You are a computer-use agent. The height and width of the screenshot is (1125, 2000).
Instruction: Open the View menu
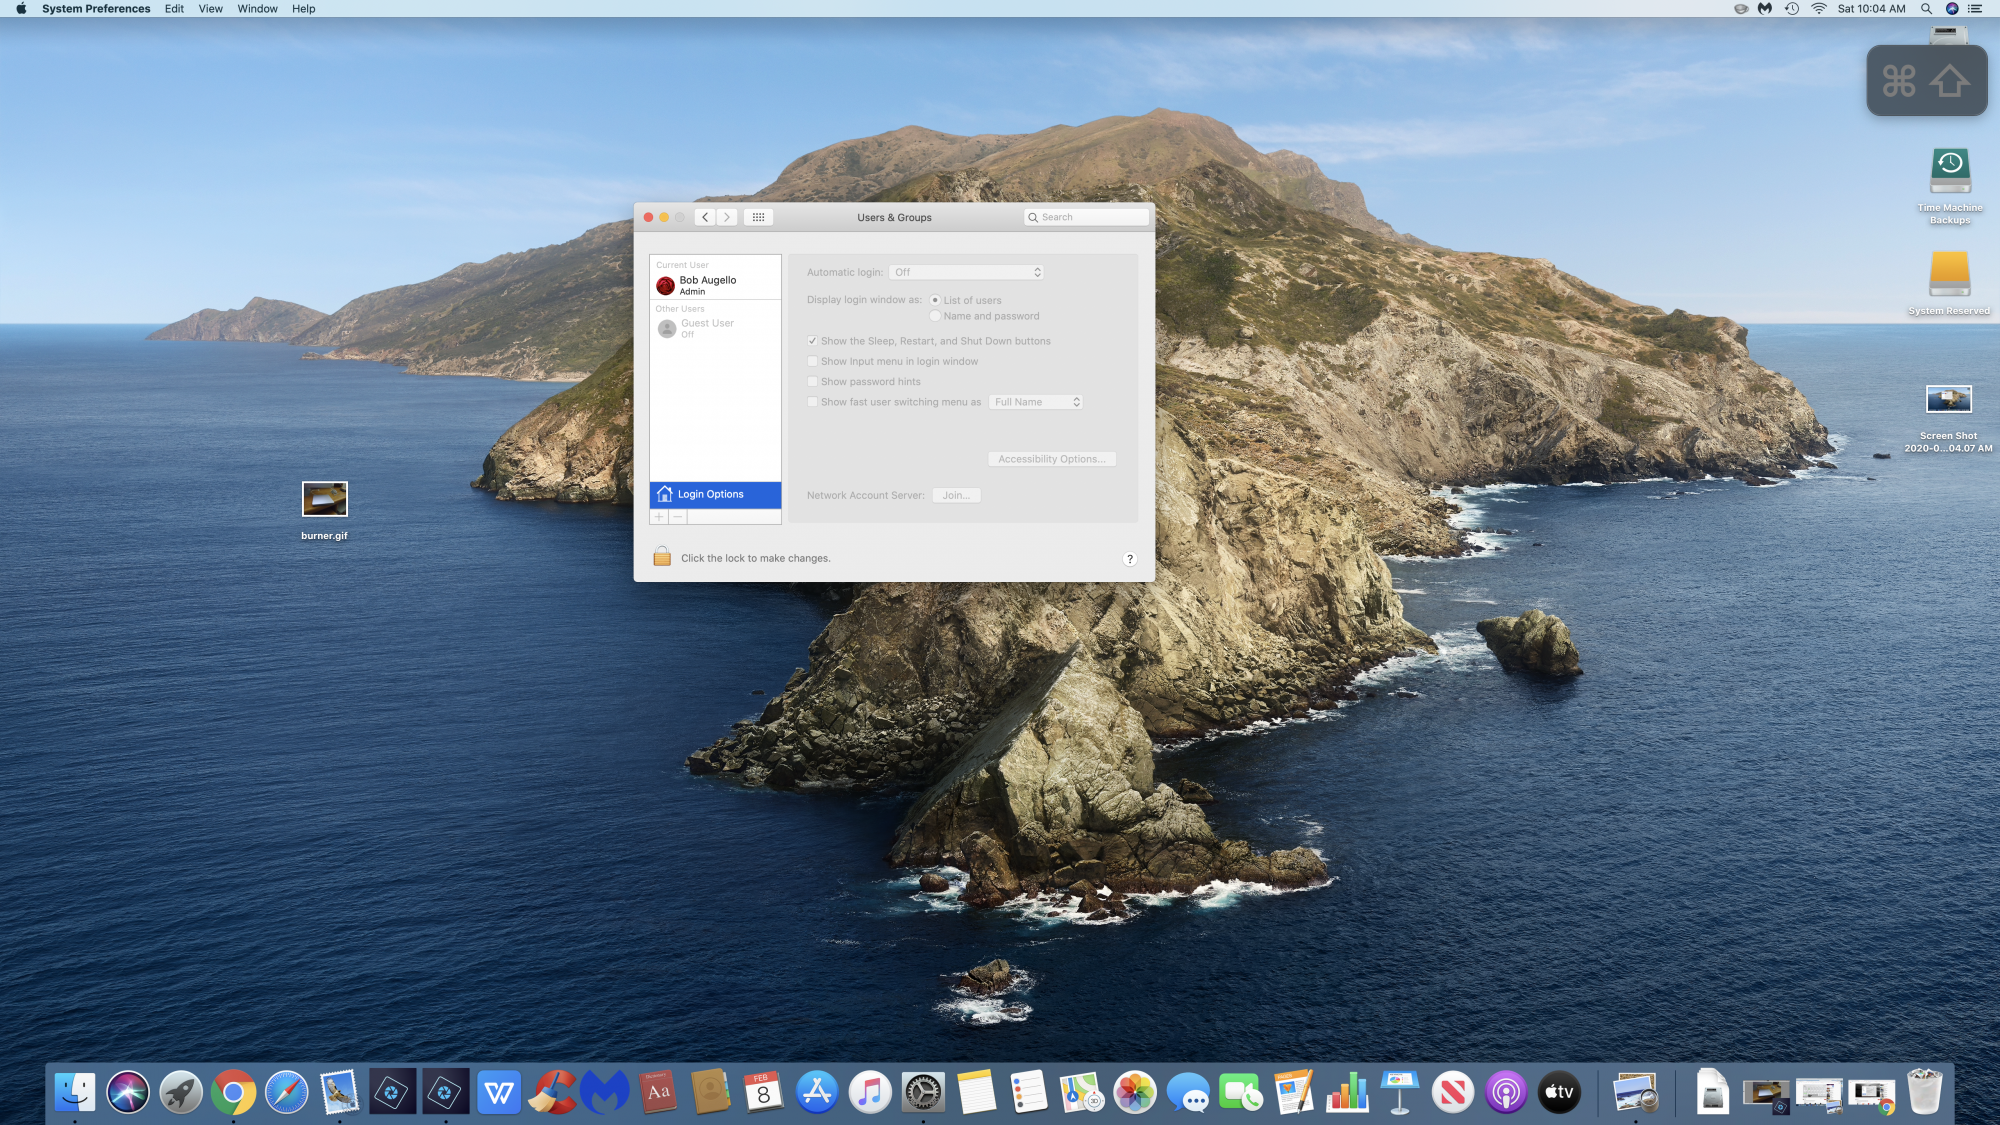[210, 9]
